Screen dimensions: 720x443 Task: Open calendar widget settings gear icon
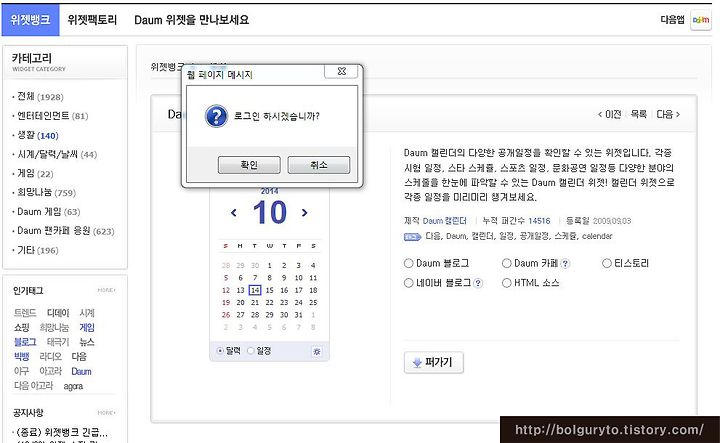coord(316,352)
